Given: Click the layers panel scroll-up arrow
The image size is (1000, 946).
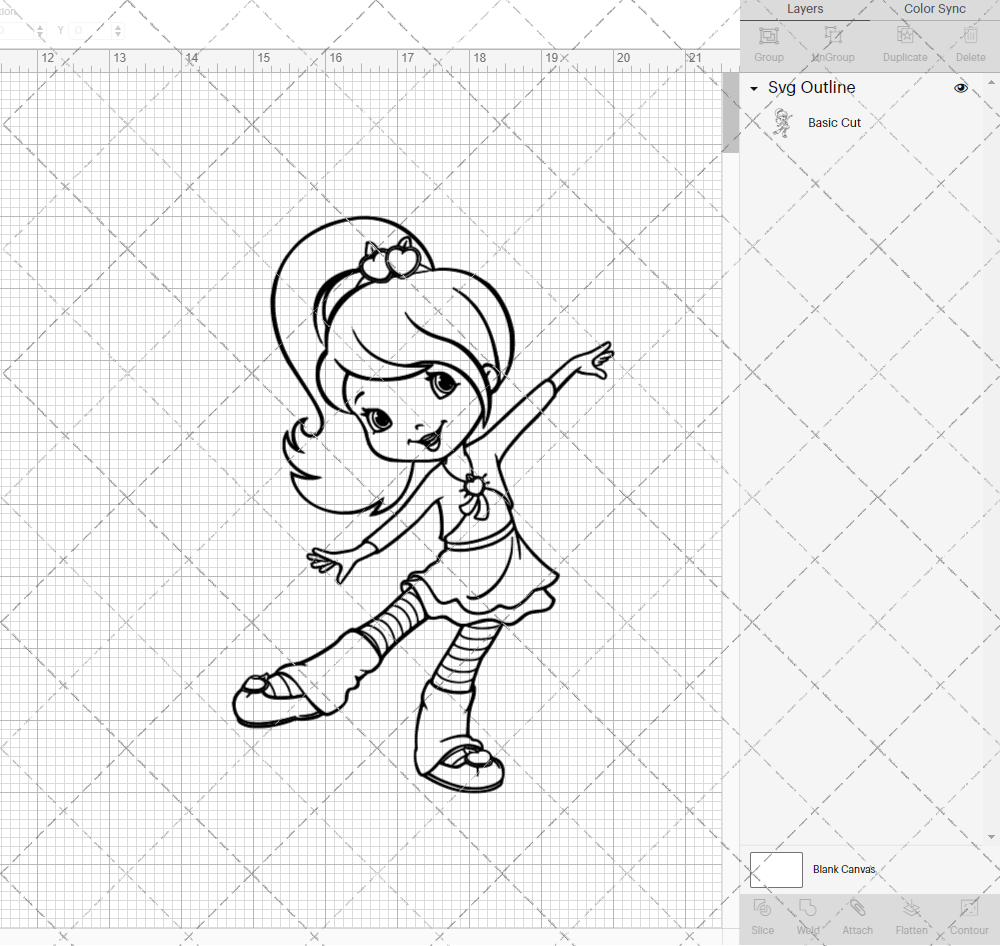Looking at the screenshot, I should click(x=990, y=82).
